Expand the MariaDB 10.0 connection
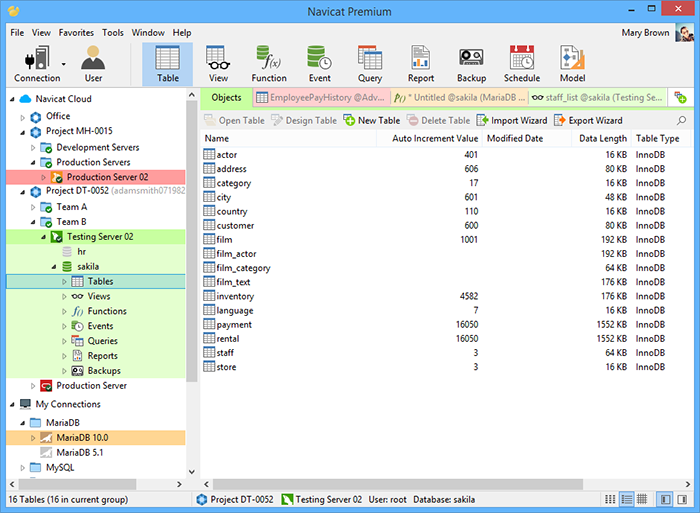This screenshot has width=700, height=513. 33,438
